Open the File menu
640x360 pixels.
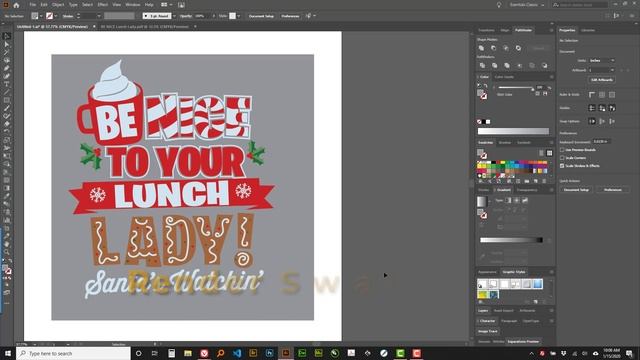[32, 5]
